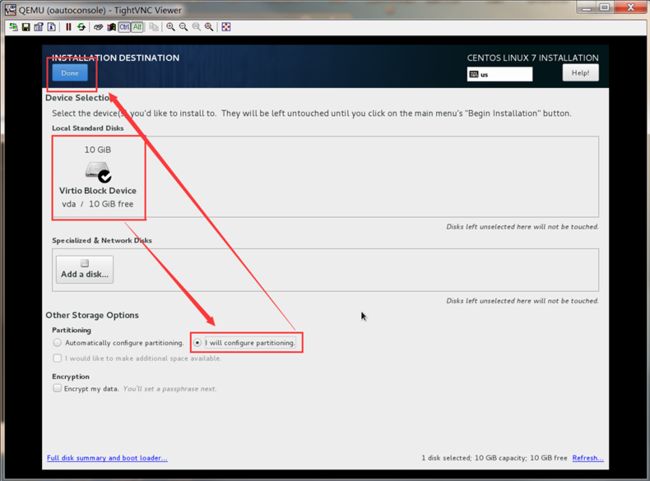The height and width of the screenshot is (481, 650).
Task: Toggle the Ctrl key toolbar button
Action: [124, 27]
